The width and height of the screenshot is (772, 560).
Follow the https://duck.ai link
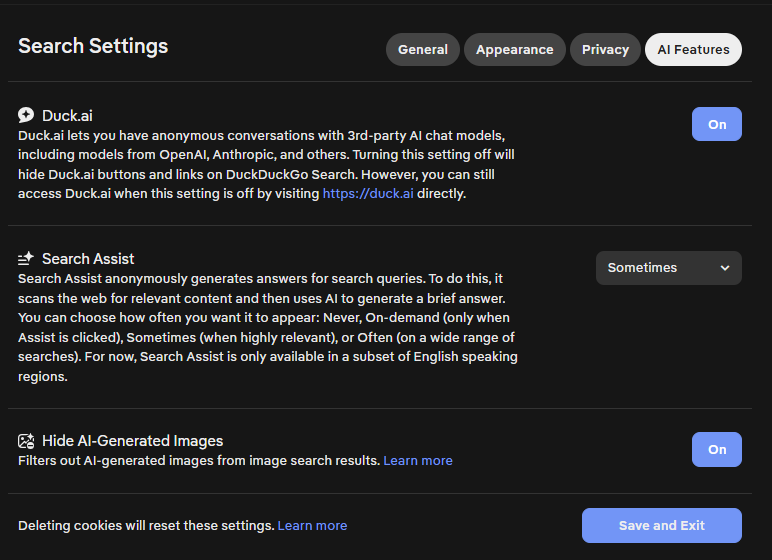[368, 194]
